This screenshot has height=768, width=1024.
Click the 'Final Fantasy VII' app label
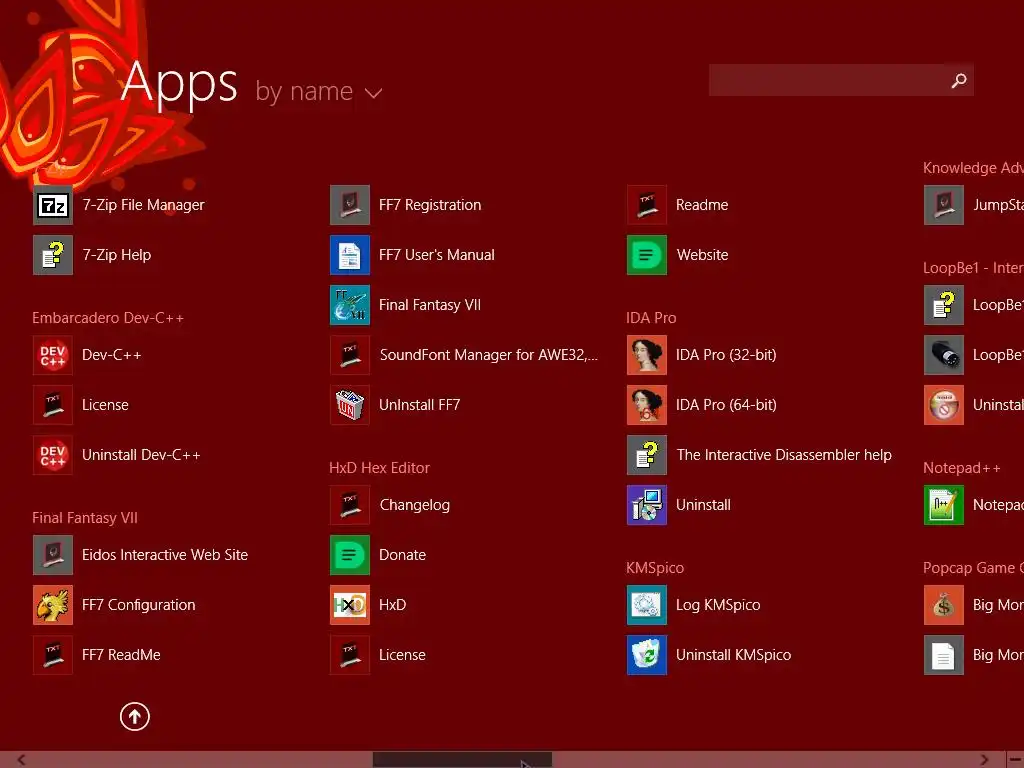(x=430, y=305)
